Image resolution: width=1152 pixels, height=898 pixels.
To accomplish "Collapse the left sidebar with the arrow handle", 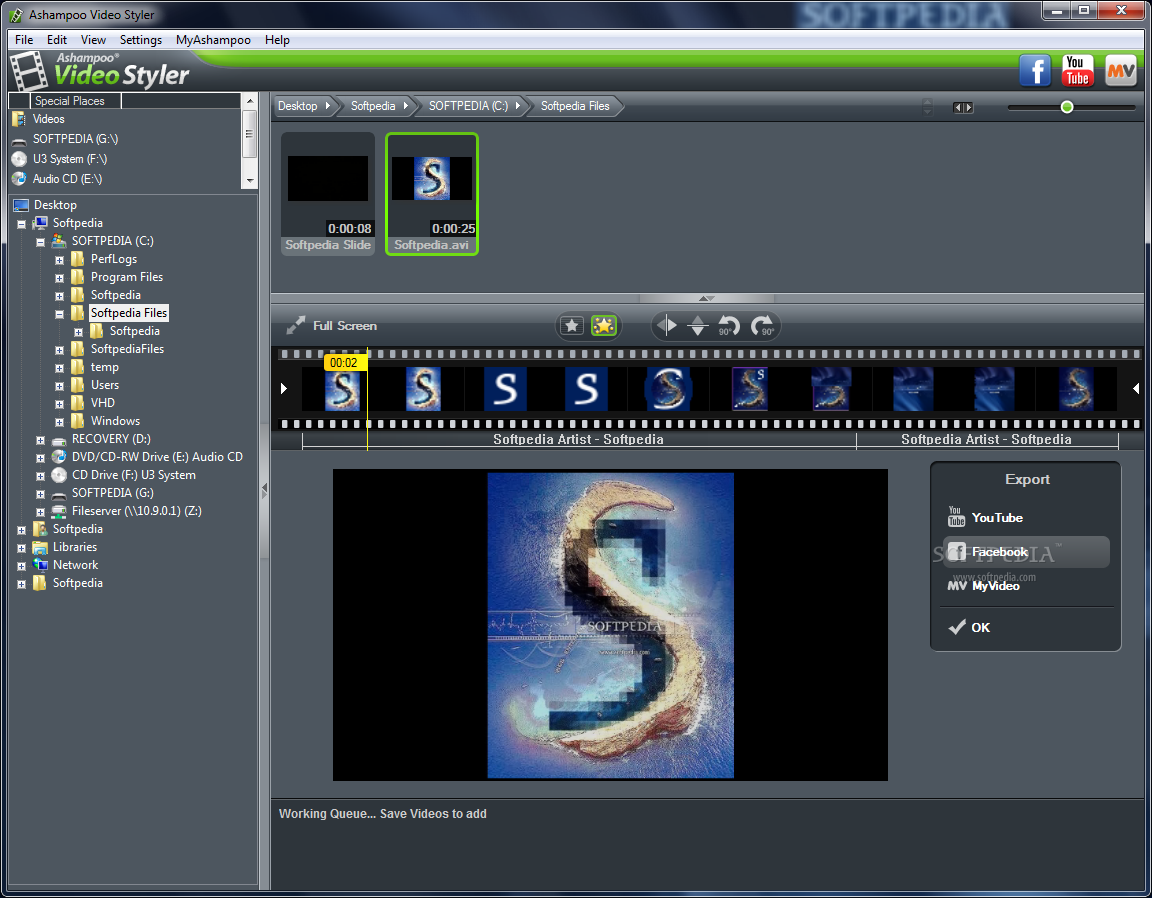I will tap(264, 489).
